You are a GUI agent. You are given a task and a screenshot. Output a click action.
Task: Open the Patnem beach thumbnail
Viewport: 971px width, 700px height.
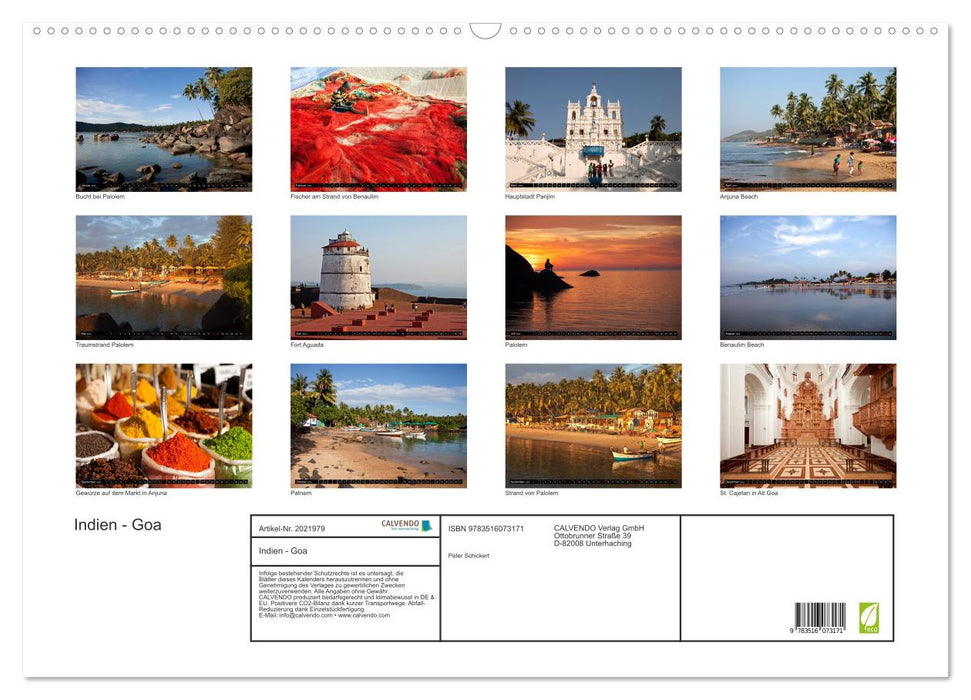click(x=377, y=422)
